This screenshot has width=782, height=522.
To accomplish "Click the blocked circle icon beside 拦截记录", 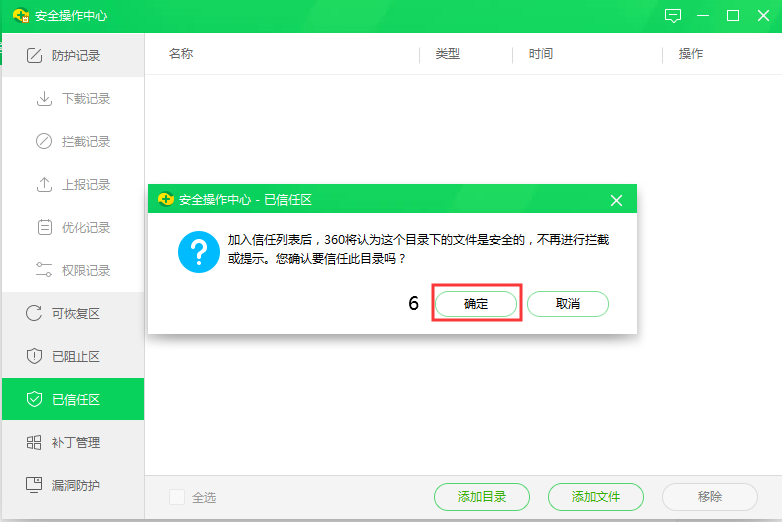I will pos(44,142).
